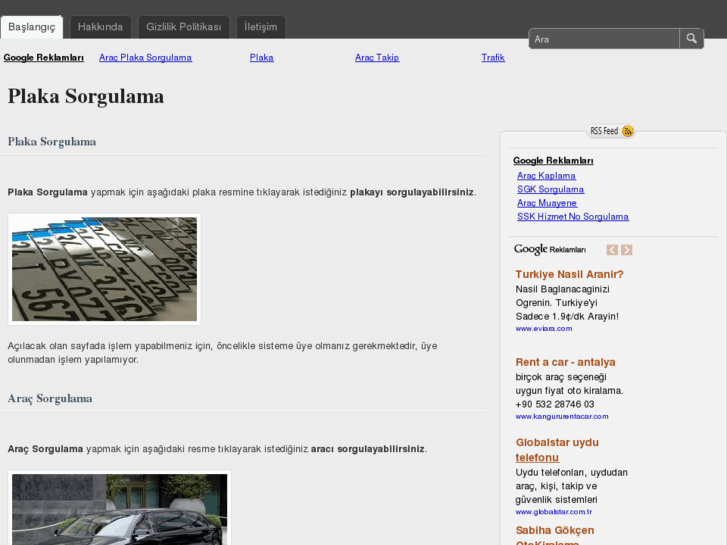Open the SGK Sorgulama link
Image resolution: width=727 pixels, height=545 pixels.
point(550,189)
